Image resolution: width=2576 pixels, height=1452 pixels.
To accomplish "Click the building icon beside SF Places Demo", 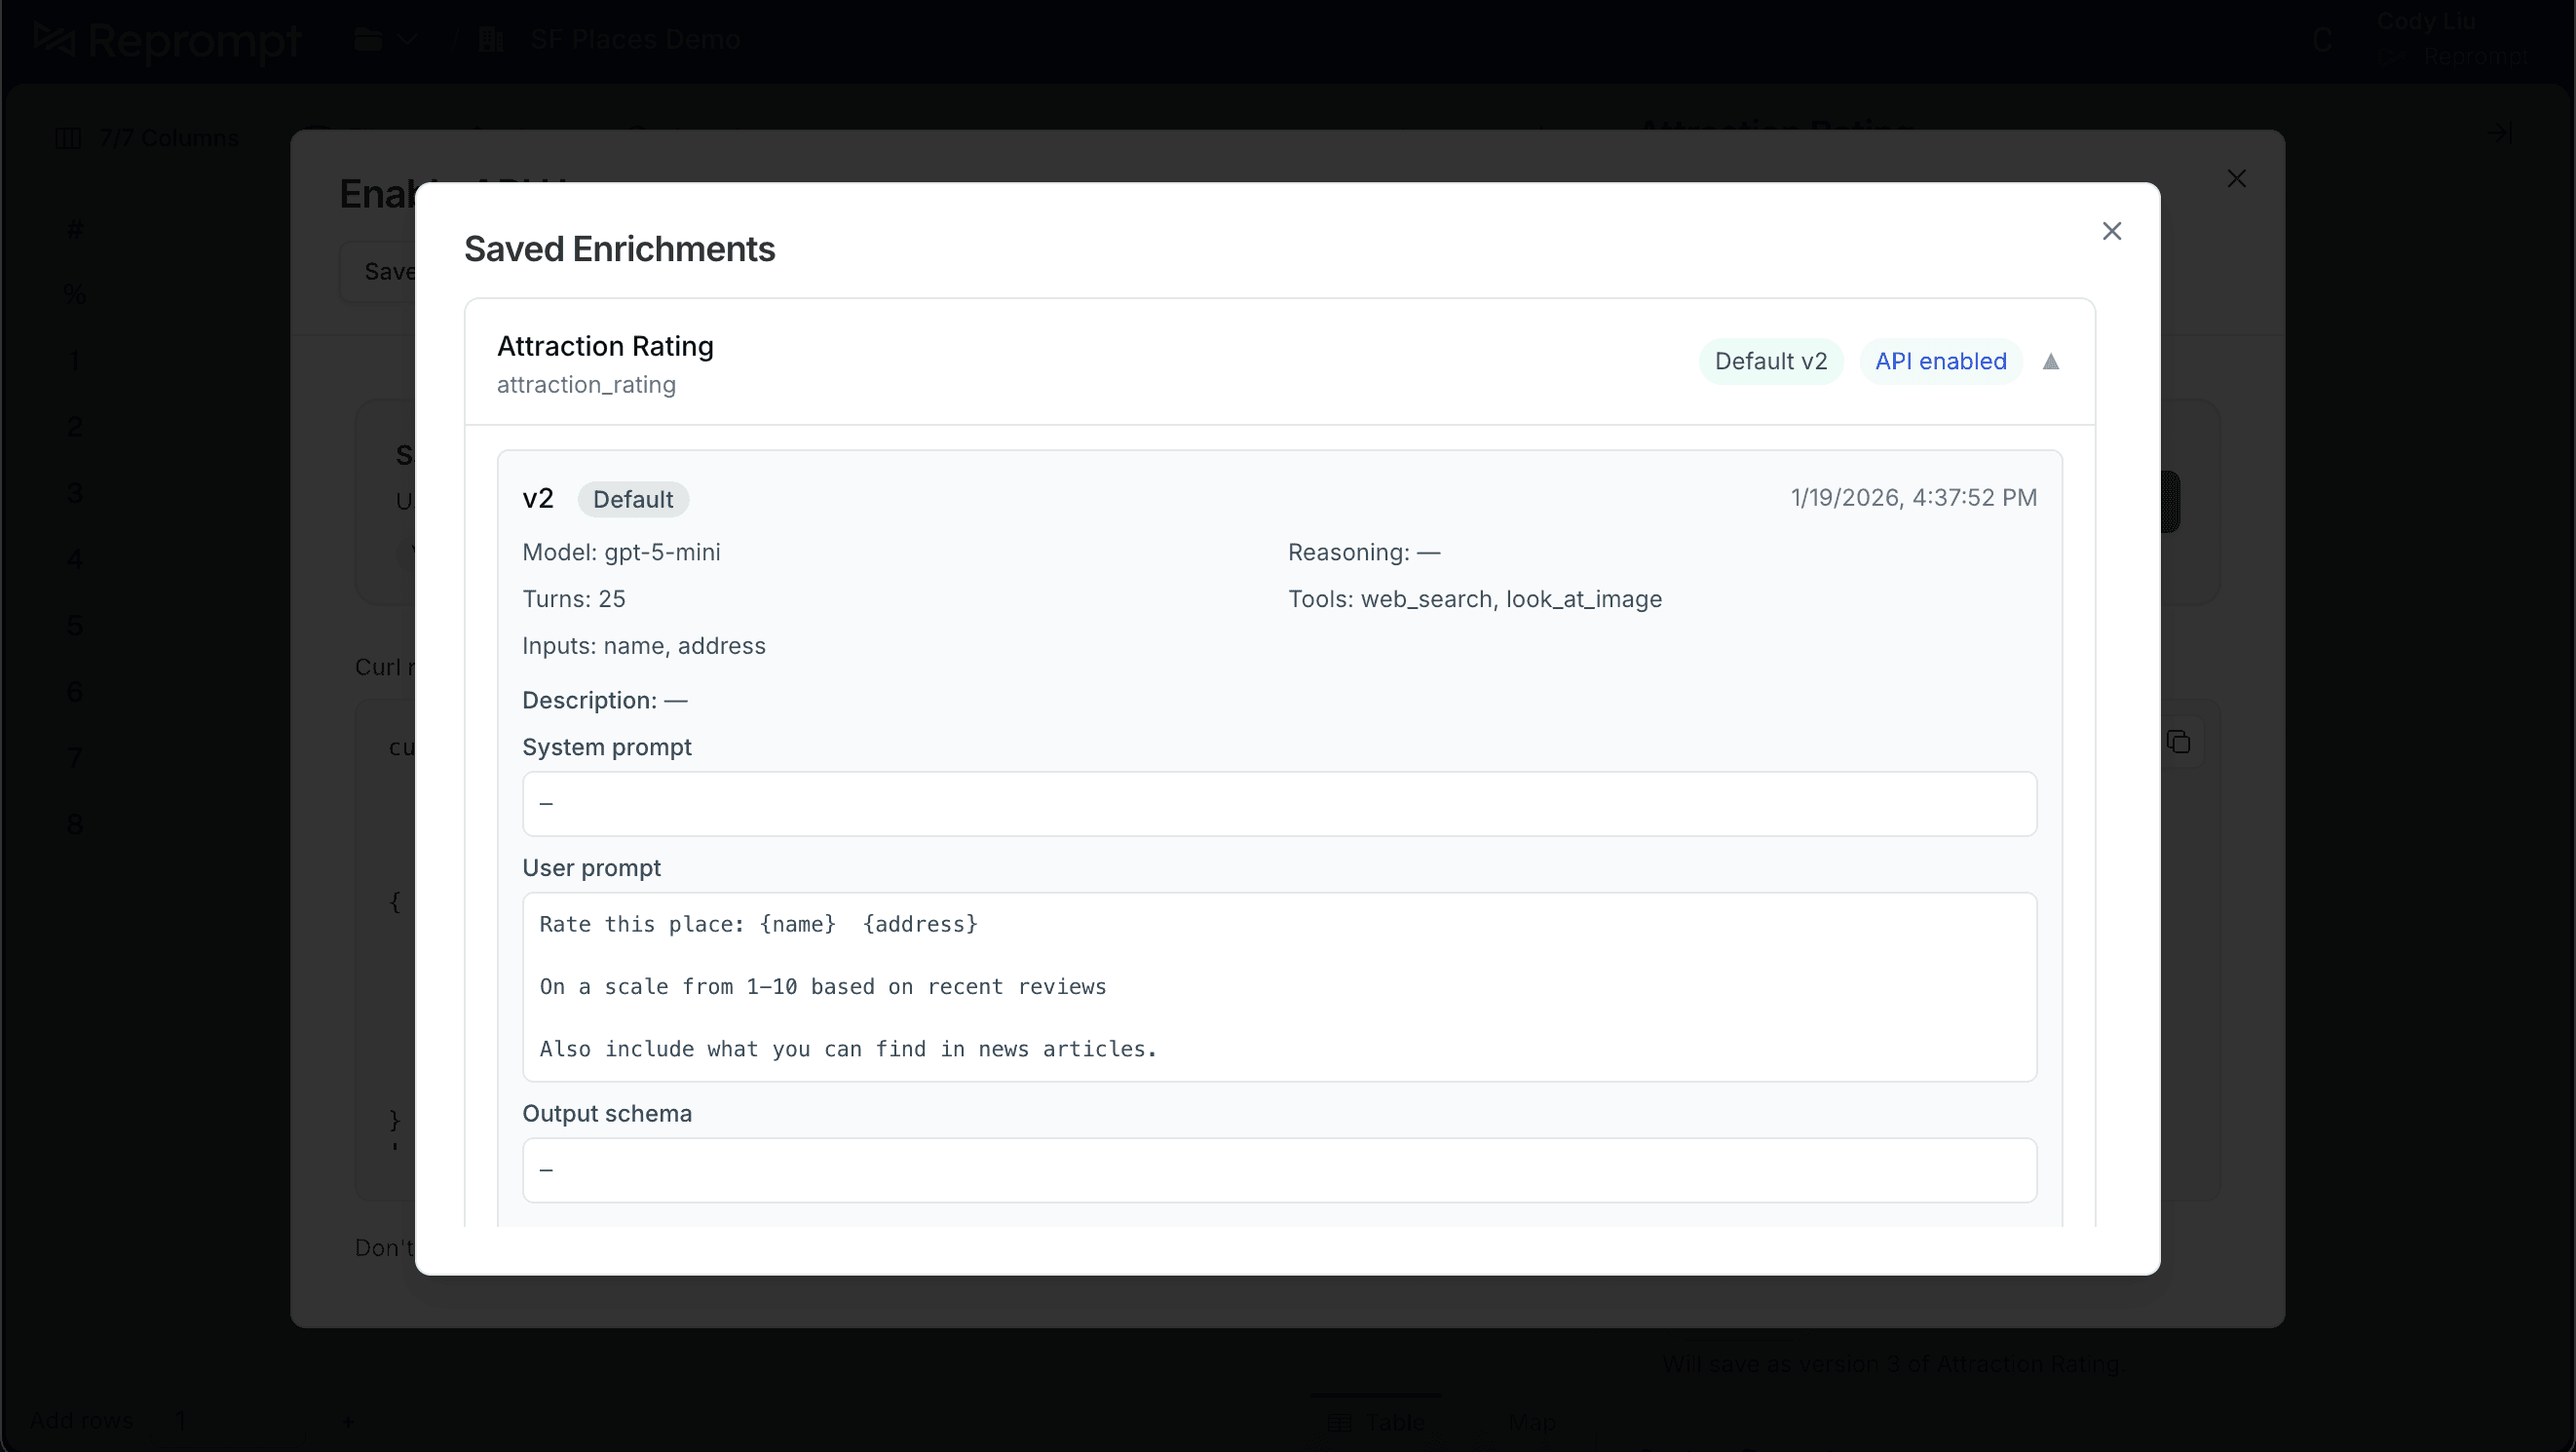I will coord(490,40).
